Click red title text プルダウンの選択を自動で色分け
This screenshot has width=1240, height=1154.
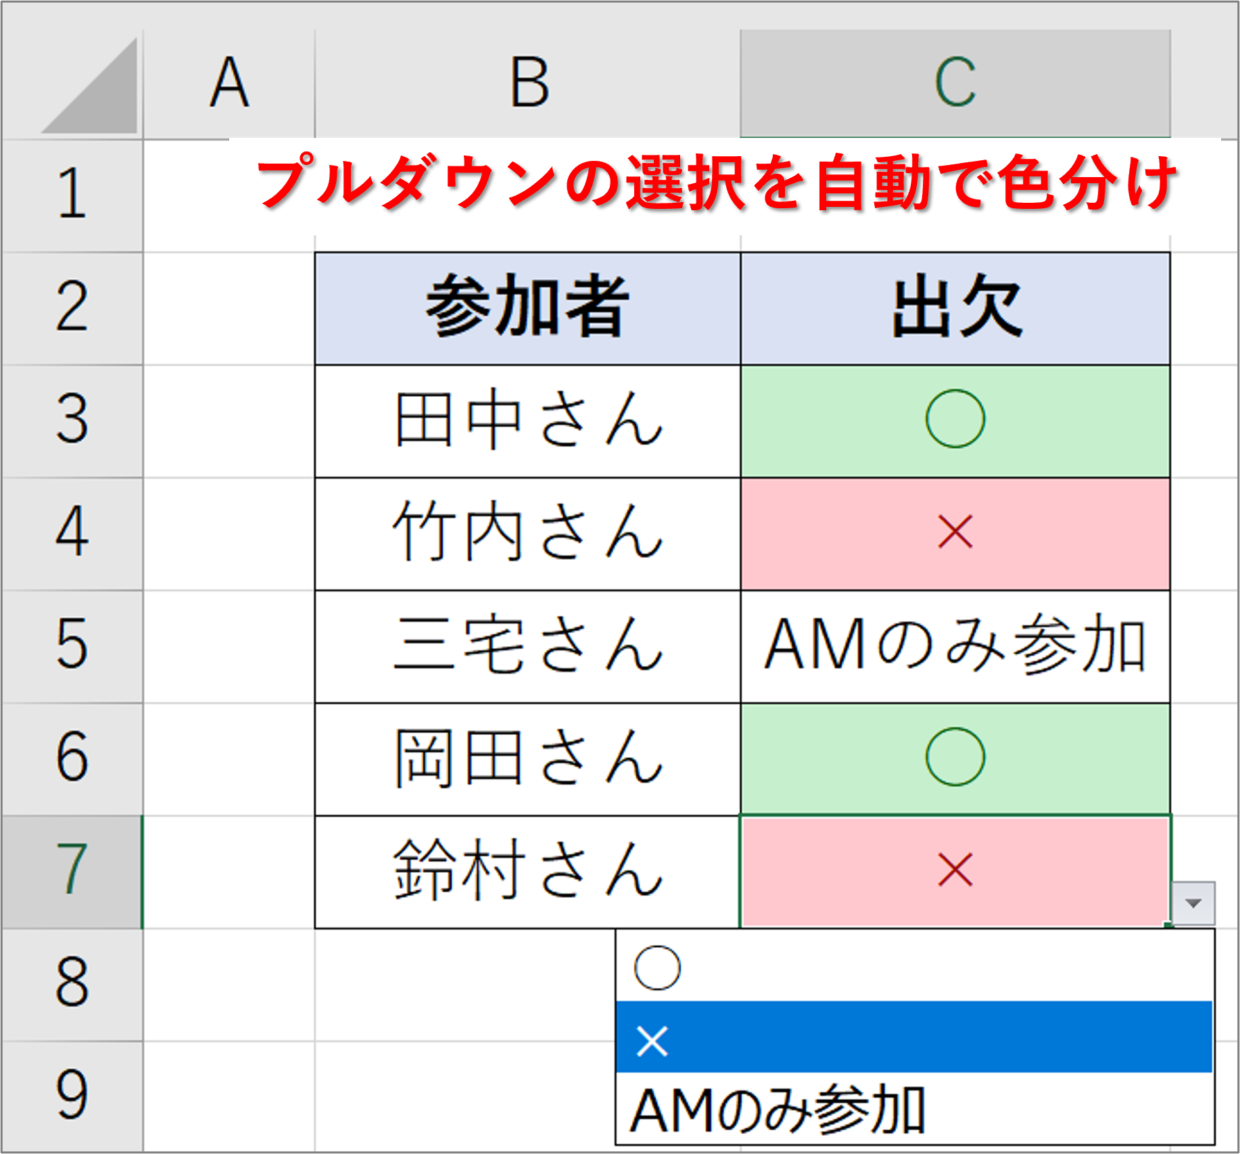click(x=717, y=184)
